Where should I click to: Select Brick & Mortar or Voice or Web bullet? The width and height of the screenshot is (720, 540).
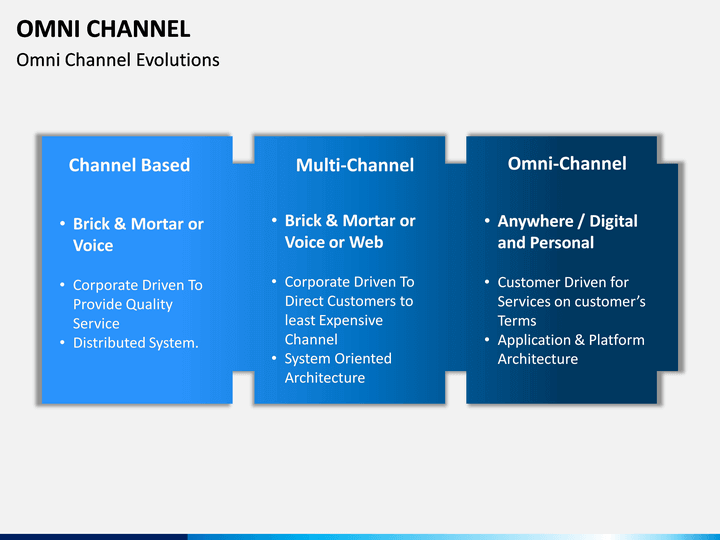350,231
